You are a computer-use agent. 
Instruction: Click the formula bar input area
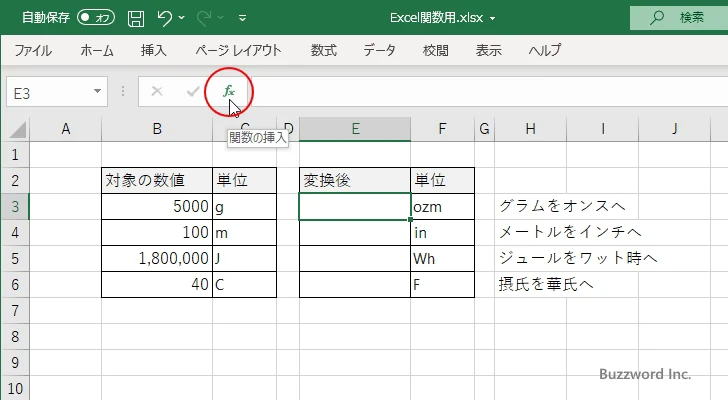[x=490, y=91]
